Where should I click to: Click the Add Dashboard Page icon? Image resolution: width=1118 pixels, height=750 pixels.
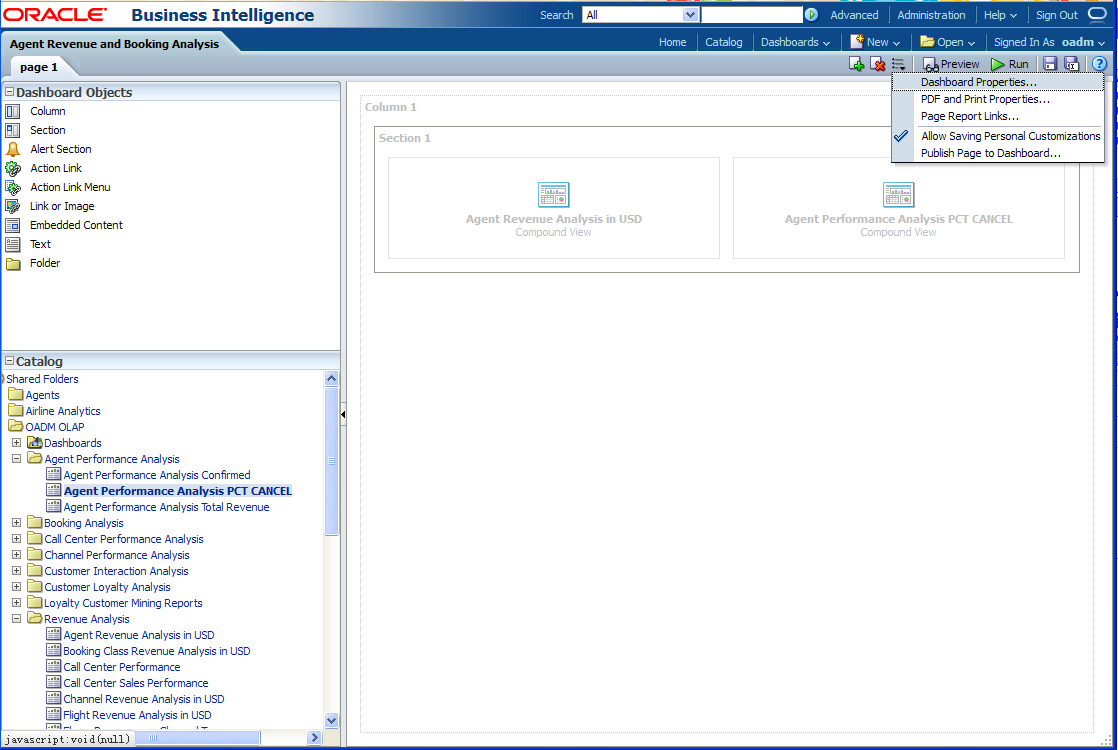click(856, 64)
